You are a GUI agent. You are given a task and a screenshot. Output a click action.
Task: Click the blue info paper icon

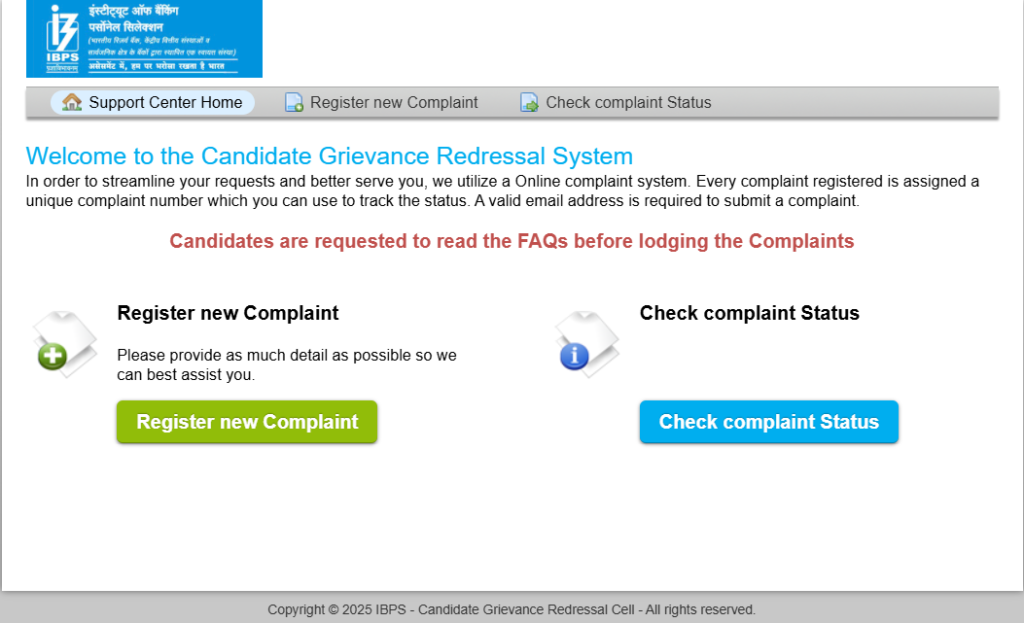[x=586, y=343]
